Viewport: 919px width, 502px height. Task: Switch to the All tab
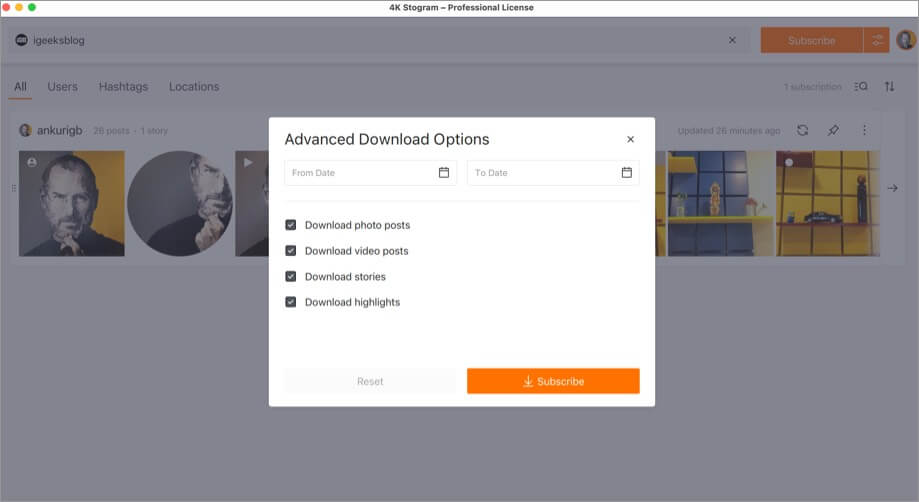click(x=21, y=87)
